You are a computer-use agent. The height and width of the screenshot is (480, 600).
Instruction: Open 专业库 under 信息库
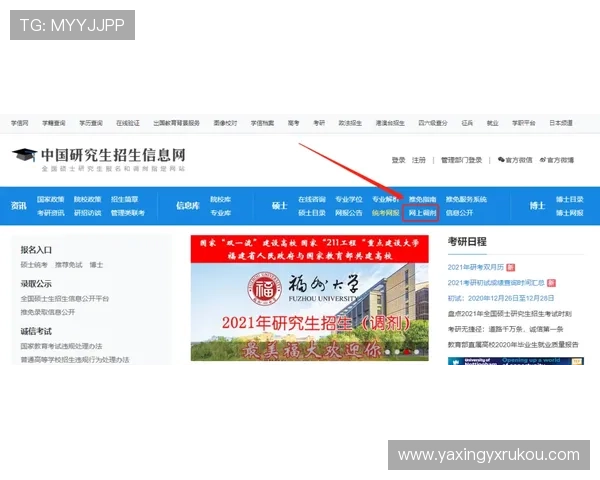(220, 213)
